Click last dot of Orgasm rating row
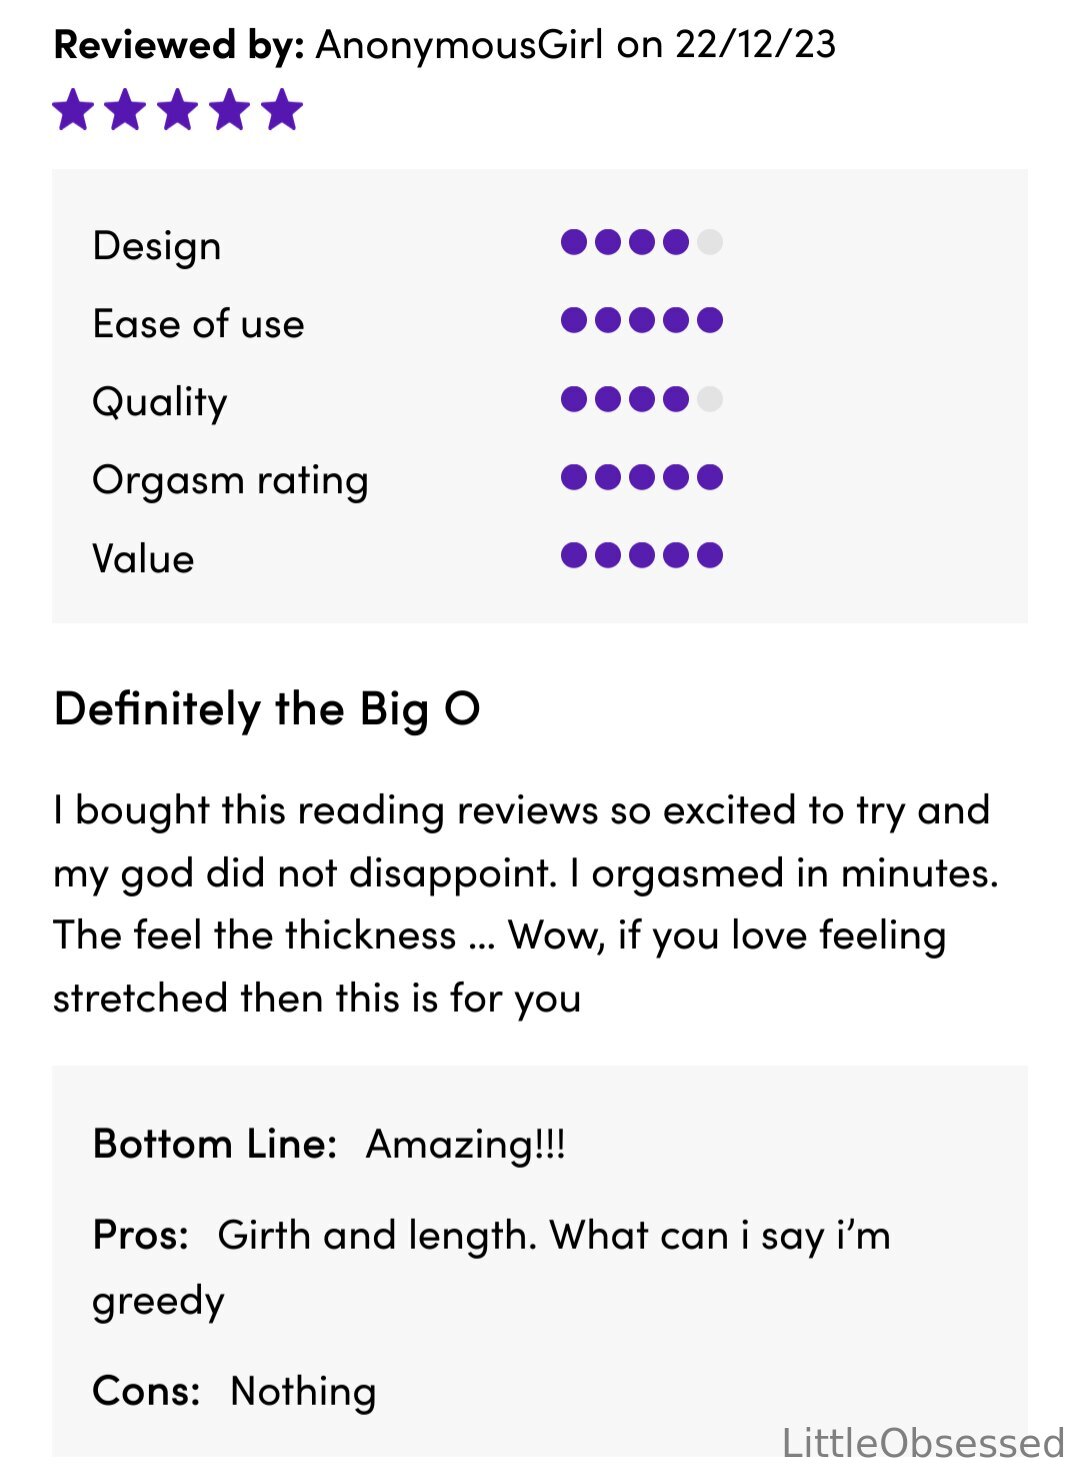This screenshot has width=1080, height=1480. 710,477
